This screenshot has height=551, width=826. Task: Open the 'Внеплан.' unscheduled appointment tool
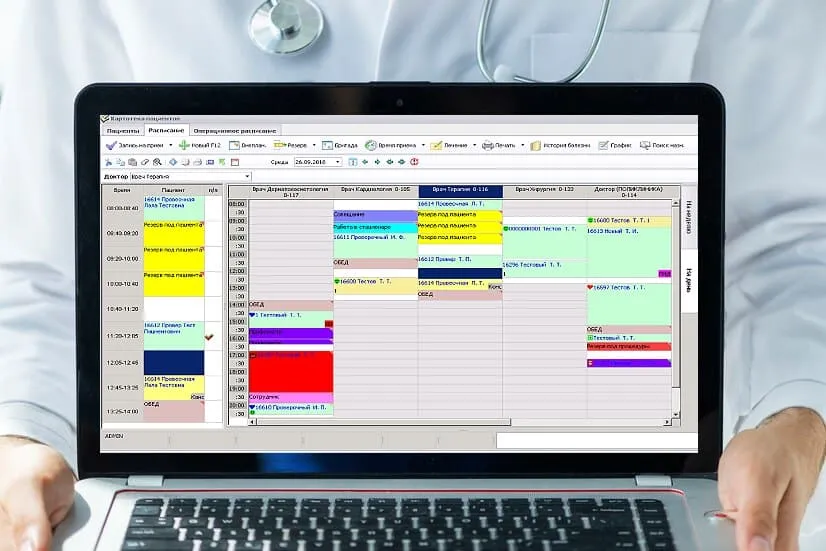pos(248,145)
